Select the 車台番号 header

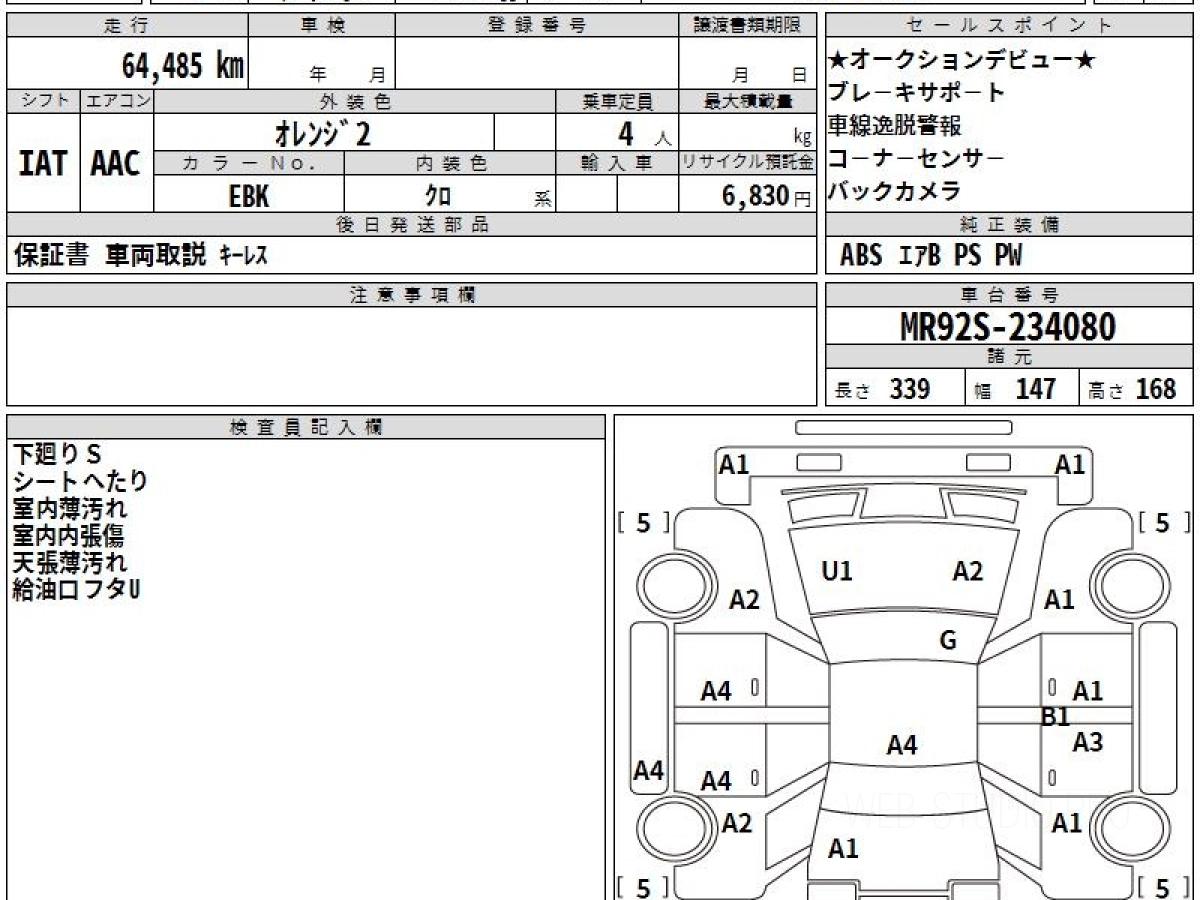pos(1009,295)
